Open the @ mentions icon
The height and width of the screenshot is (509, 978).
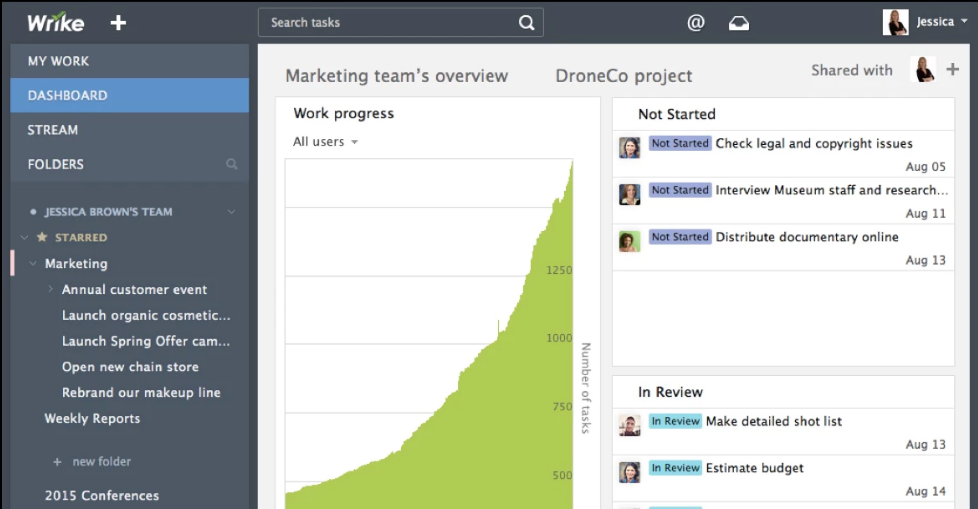695,22
